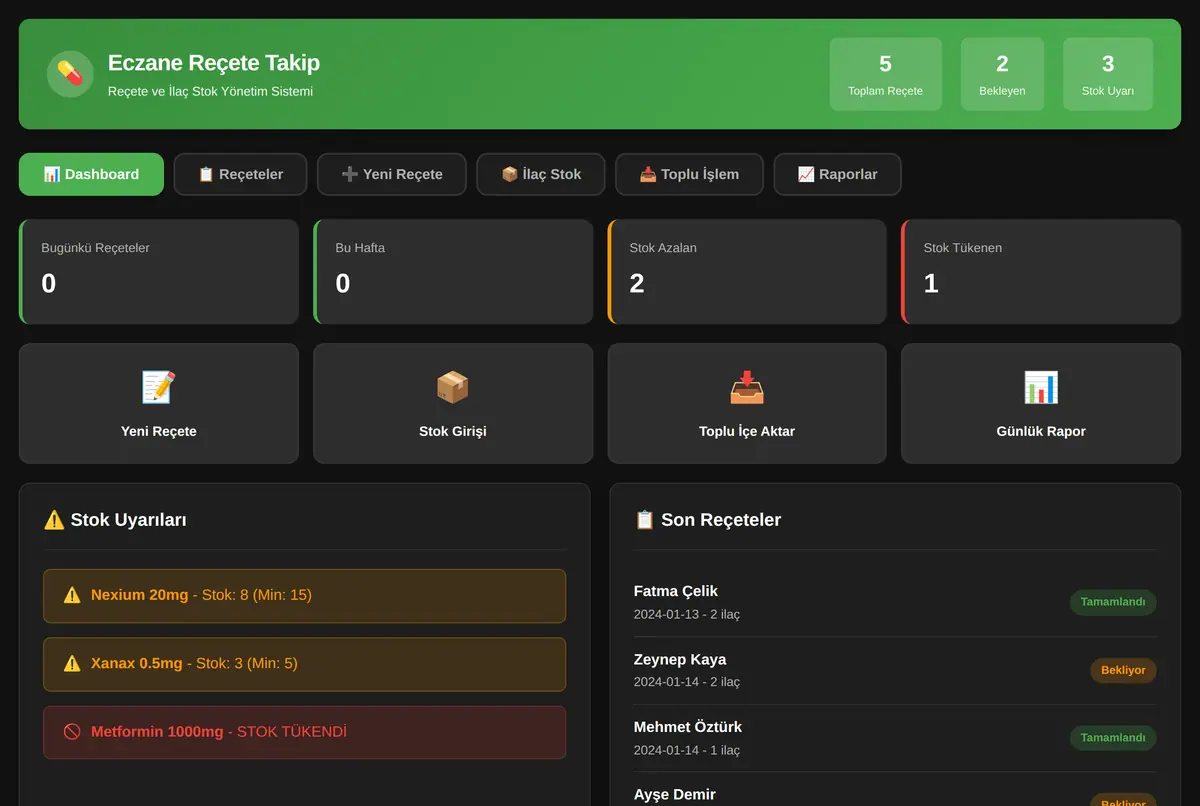Screen dimensions: 1200x806
Task: Click the Xanax 0.5mg alert text
Action: click(x=194, y=663)
